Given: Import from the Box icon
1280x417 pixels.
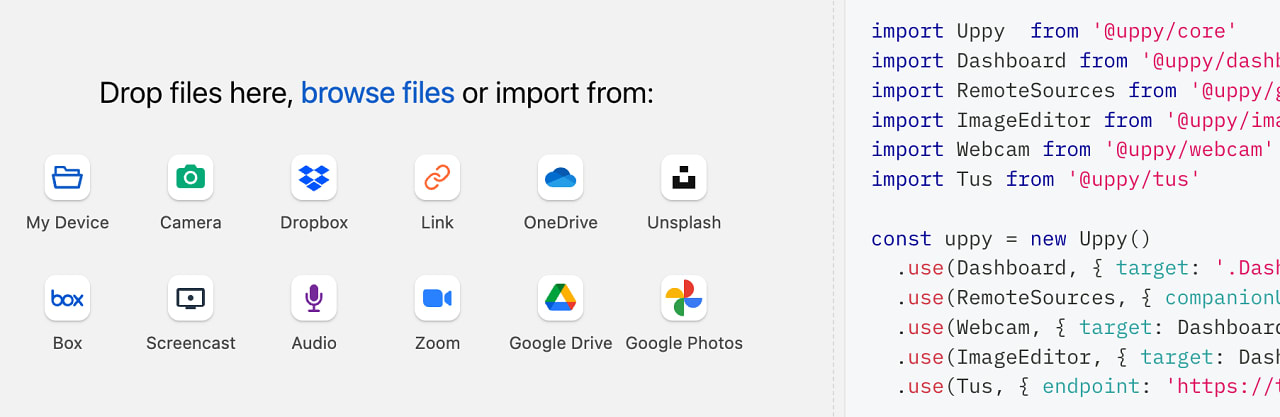Looking at the screenshot, I should point(67,298).
